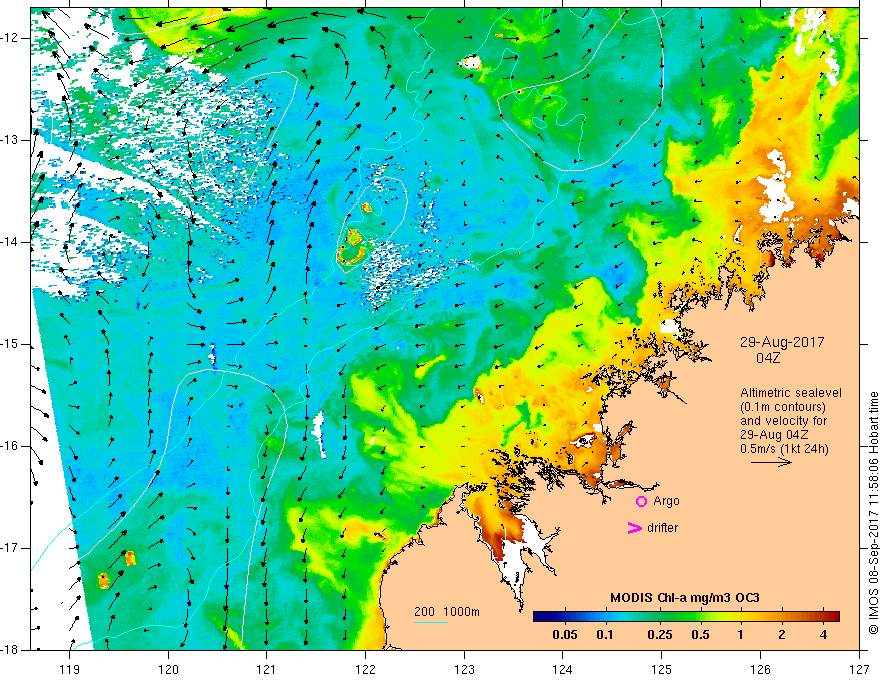Image resolution: width=880 pixels, height=680 pixels.
Task: Click longitude axis label '119'
Action: coord(70,669)
